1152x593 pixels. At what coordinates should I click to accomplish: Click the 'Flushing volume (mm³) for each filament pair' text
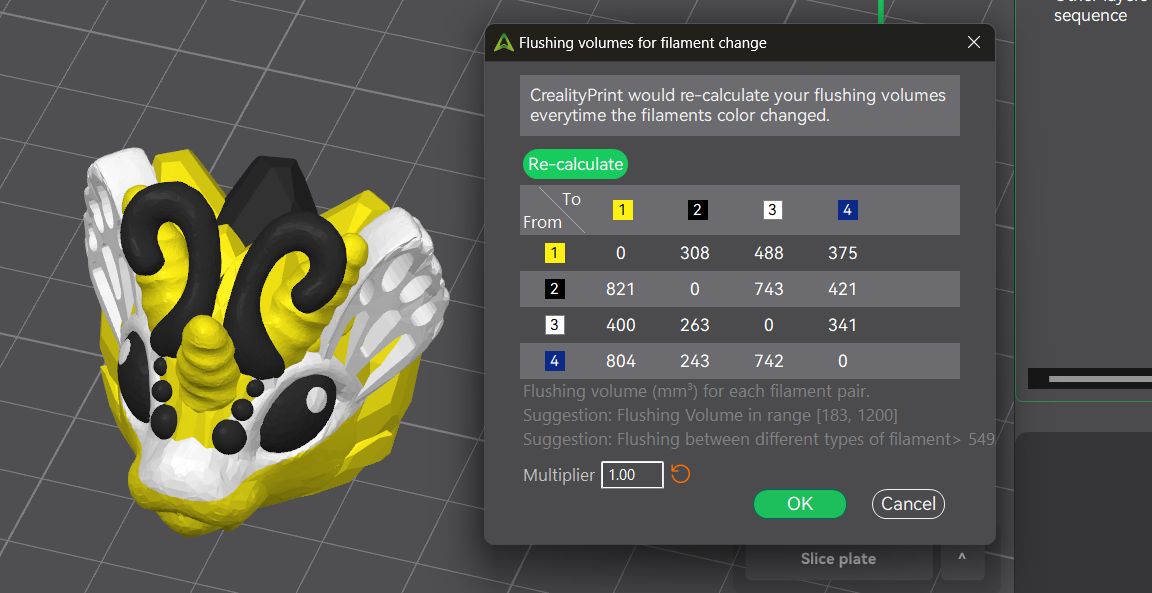click(x=696, y=391)
